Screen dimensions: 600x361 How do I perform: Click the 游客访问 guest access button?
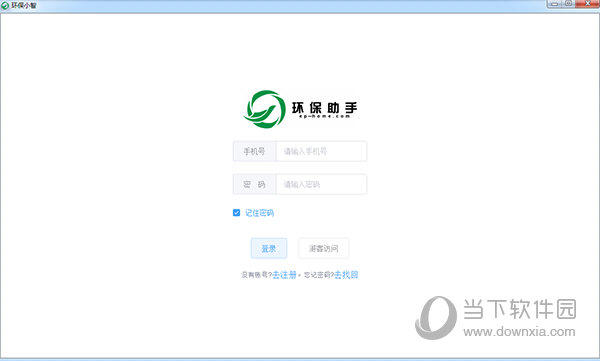(x=323, y=248)
